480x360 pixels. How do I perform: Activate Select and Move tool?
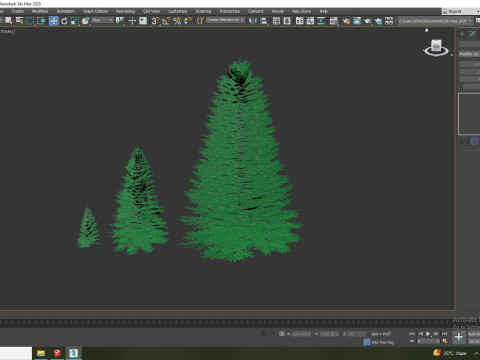[53, 21]
